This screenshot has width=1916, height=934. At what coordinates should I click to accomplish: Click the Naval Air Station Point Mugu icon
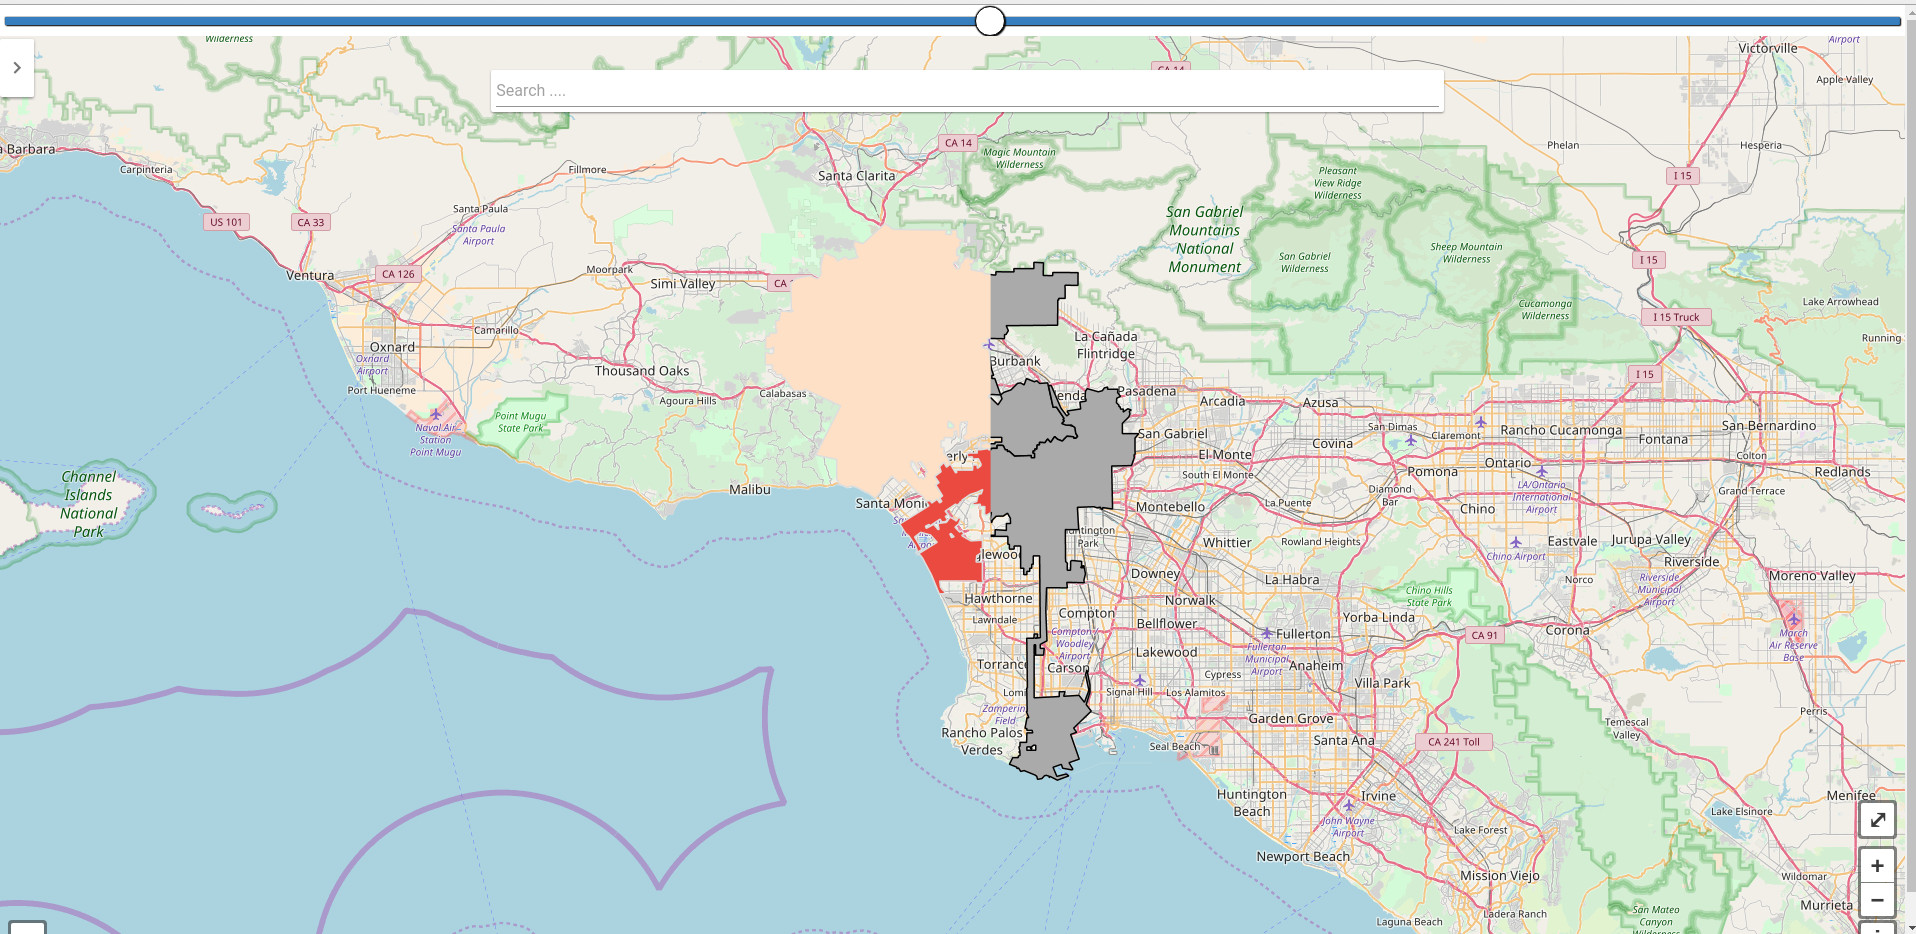[435, 414]
